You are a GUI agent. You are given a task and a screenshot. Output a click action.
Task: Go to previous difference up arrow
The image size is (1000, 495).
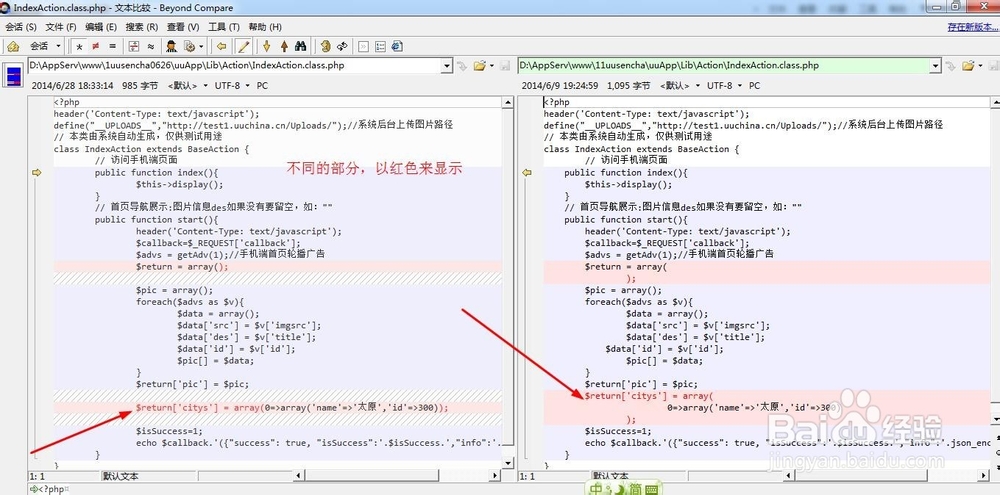pyautogui.click(x=284, y=46)
